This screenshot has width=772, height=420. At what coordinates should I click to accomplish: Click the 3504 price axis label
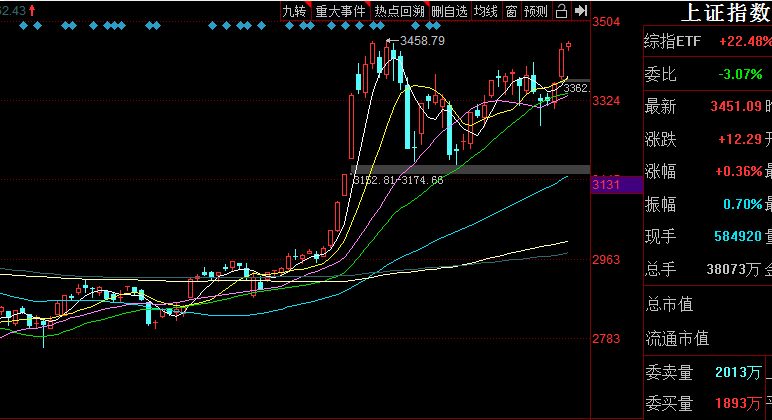606,22
